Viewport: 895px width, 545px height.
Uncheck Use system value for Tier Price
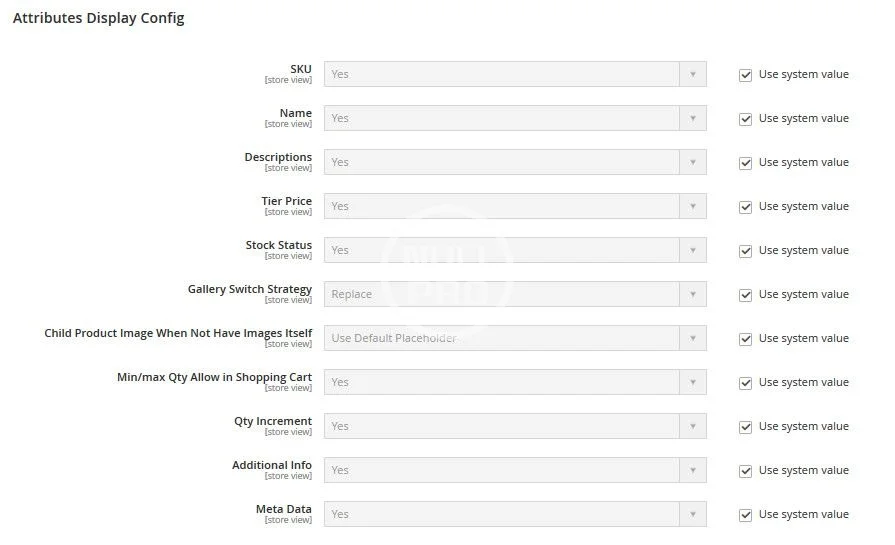point(745,207)
